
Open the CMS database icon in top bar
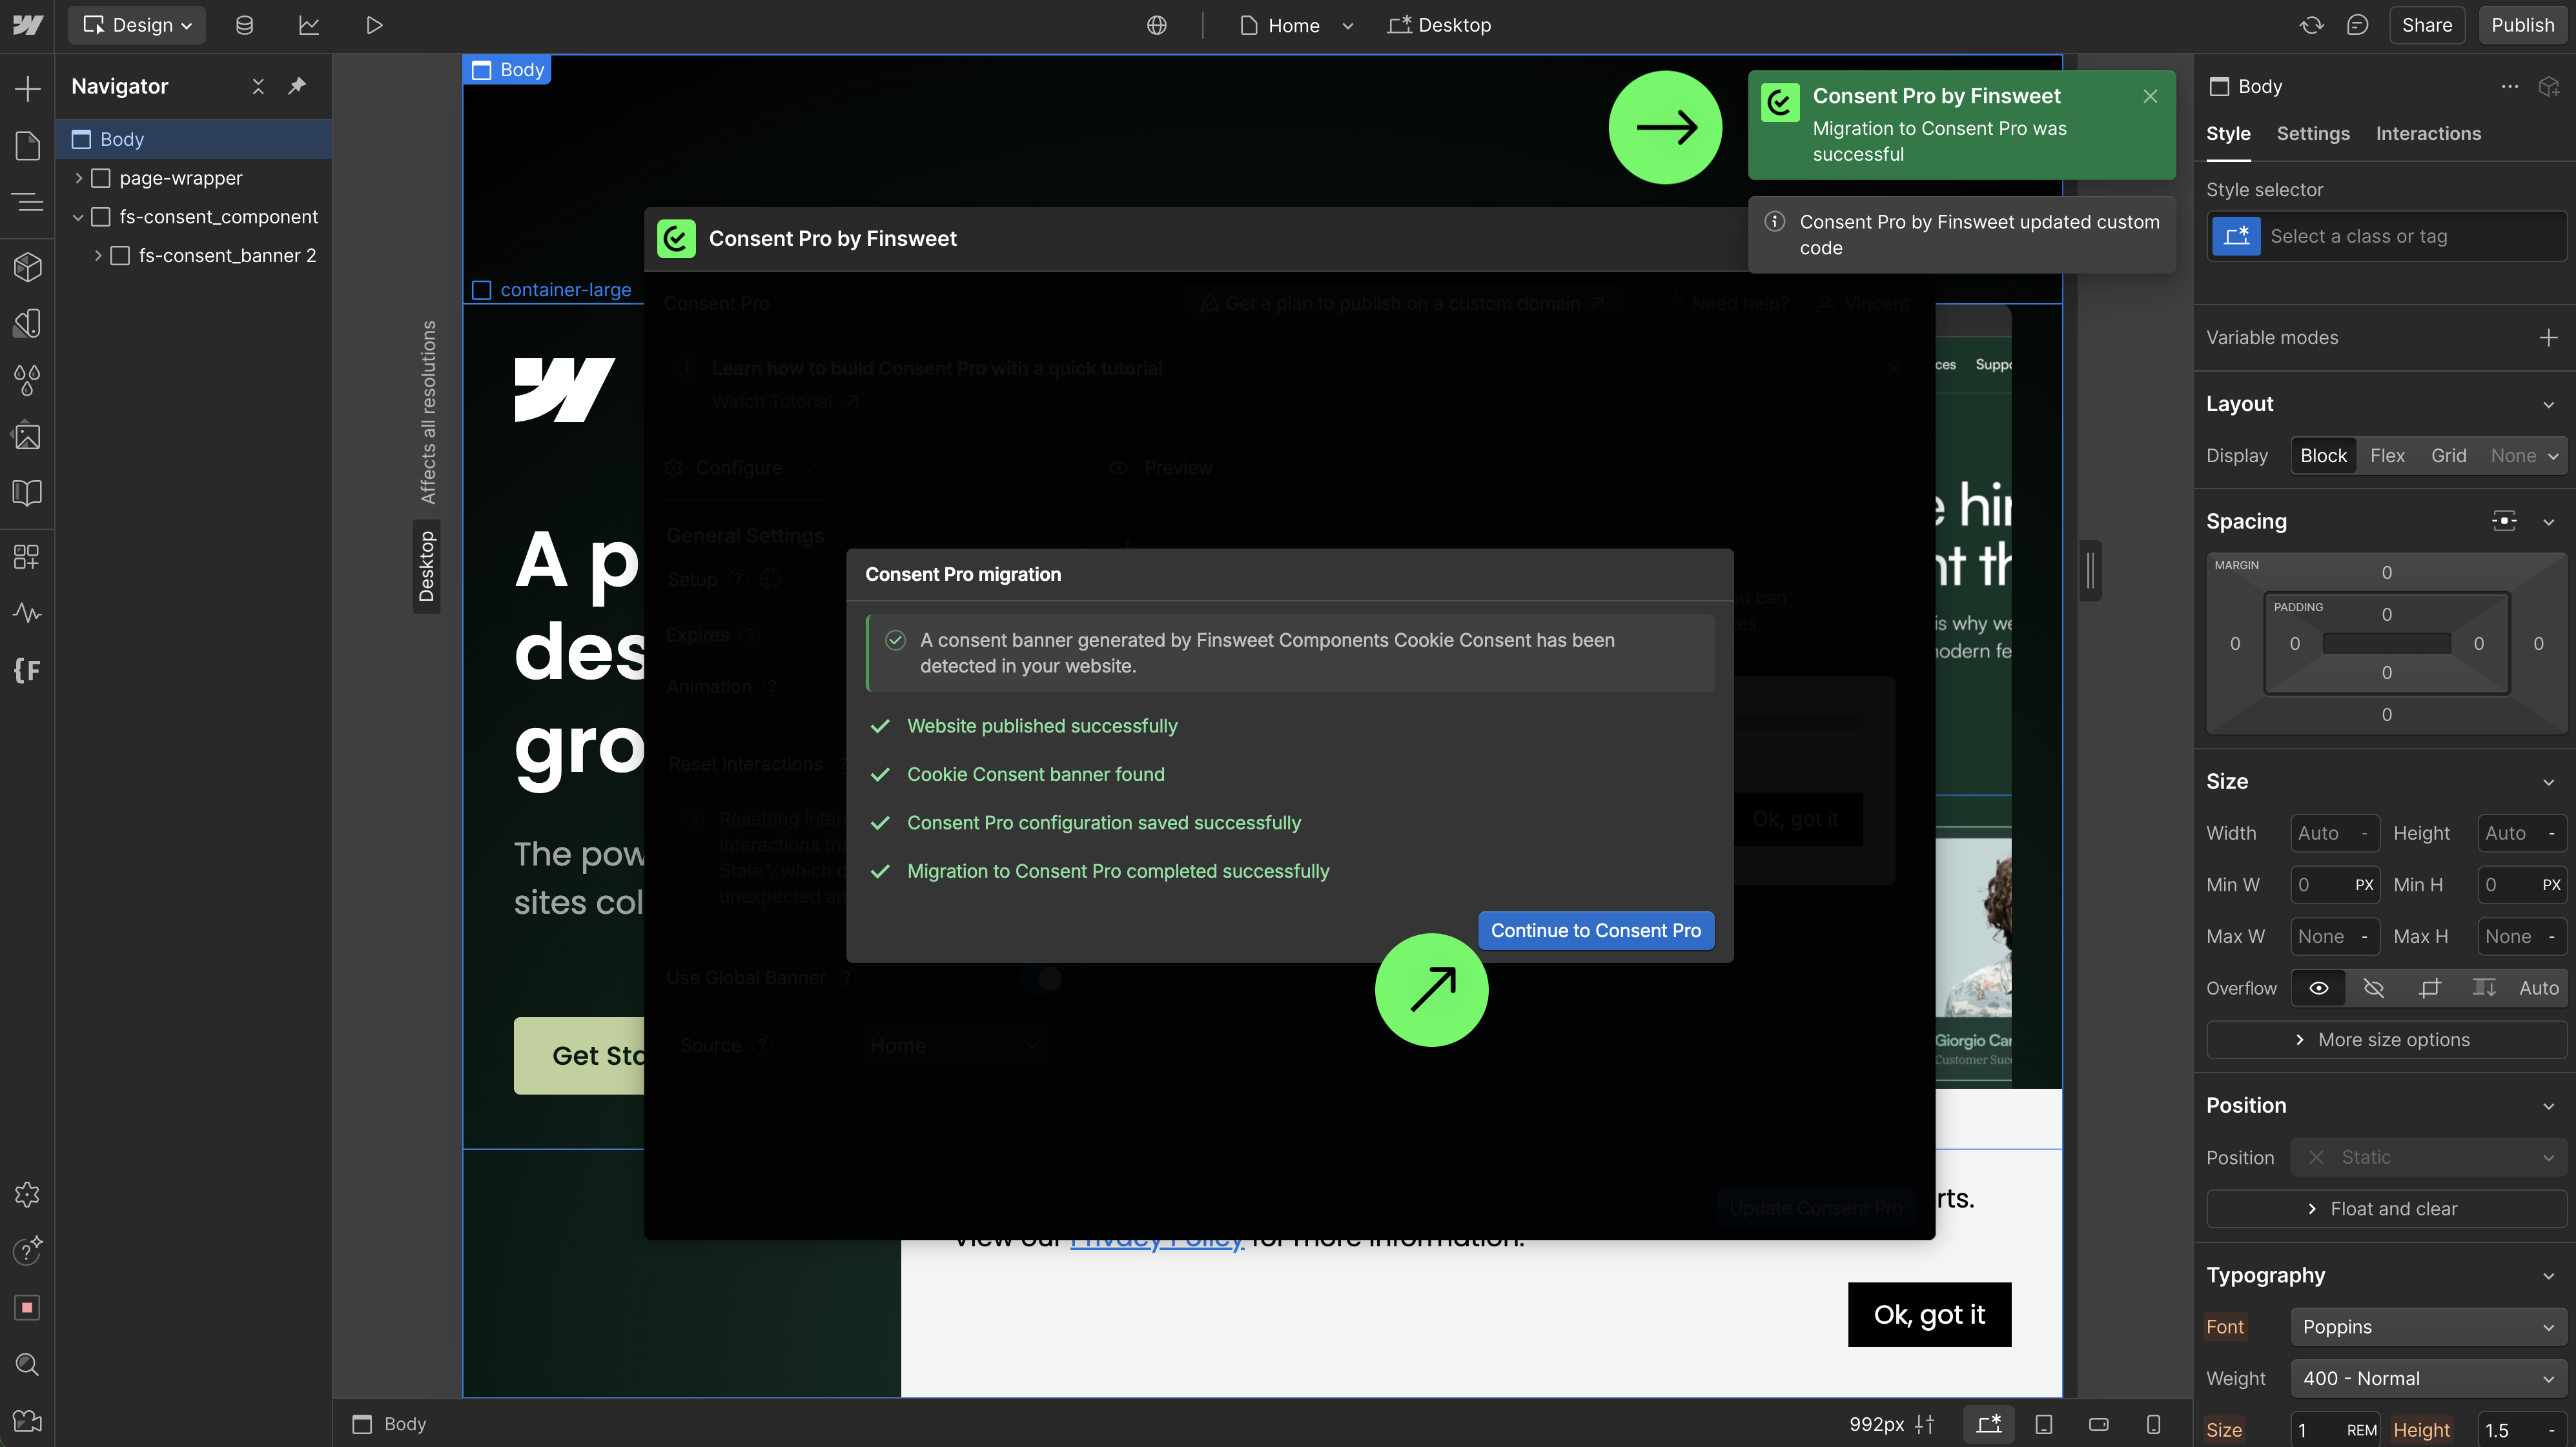click(x=244, y=25)
